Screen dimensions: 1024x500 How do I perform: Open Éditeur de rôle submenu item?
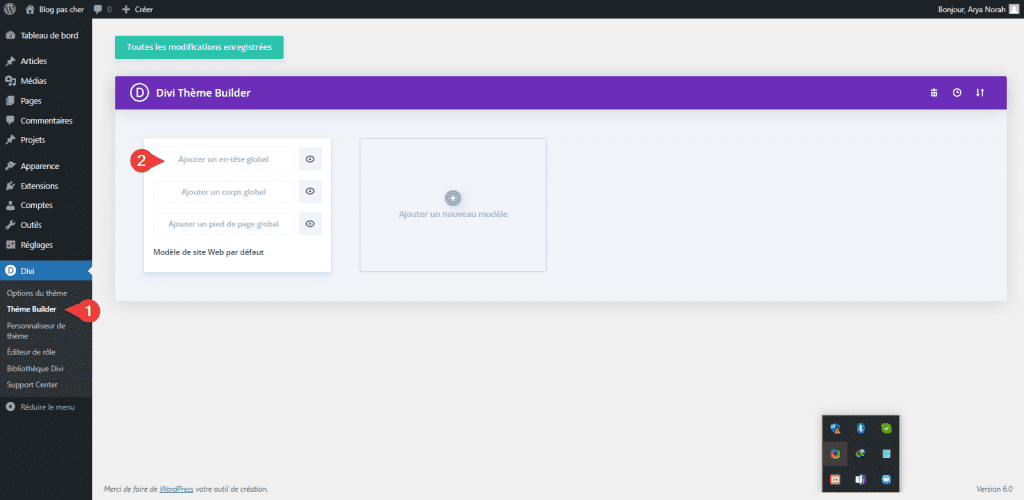click(31, 352)
